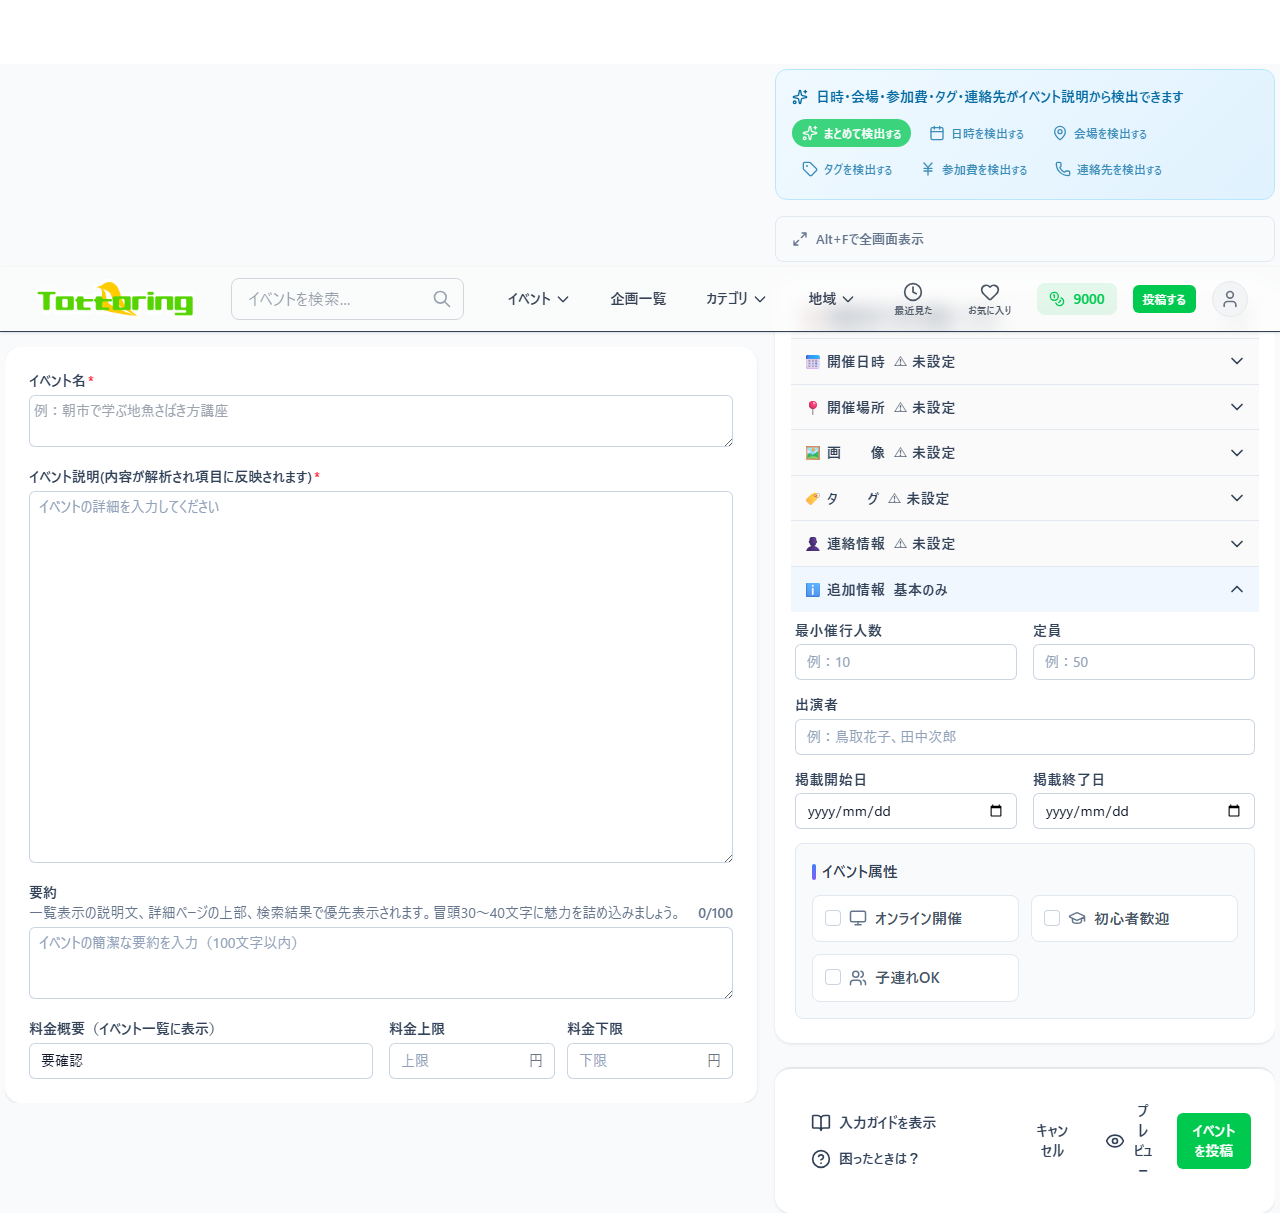The image size is (1280, 1214).
Task: Click the 料金下限 input
Action: click(x=650, y=1061)
